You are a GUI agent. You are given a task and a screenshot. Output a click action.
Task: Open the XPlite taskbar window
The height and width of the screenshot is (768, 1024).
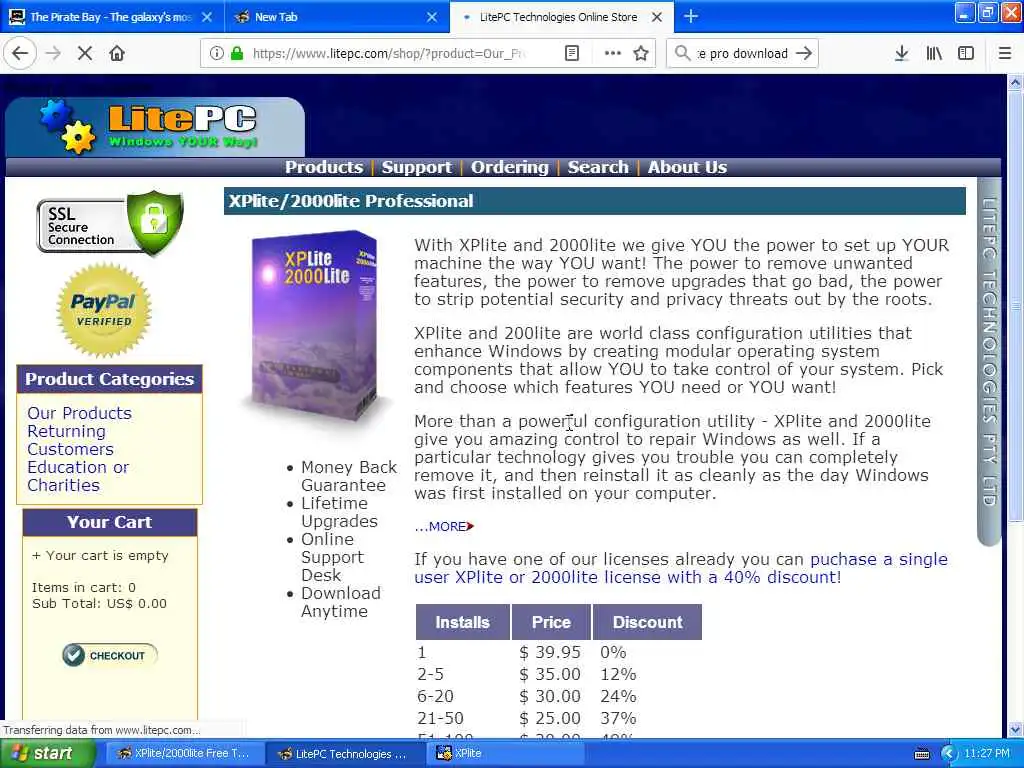[x=505, y=754]
